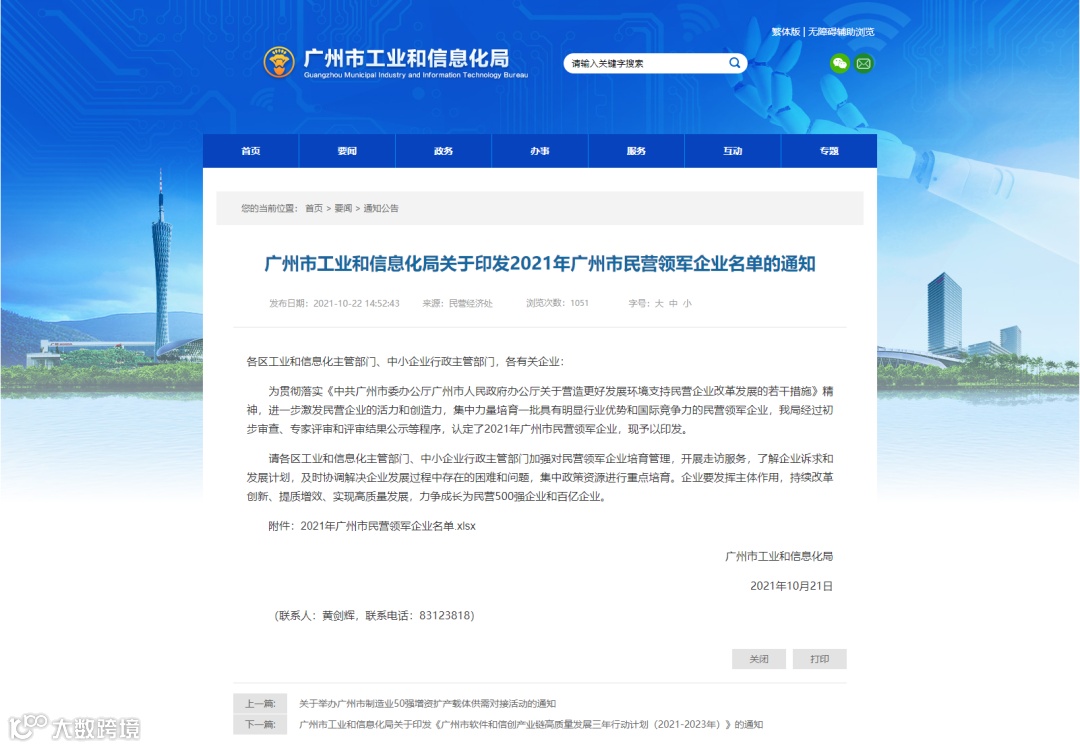The width and height of the screenshot is (1080, 748).
Task: Open next article about 软件和信创产业链 plan
Action: coord(531,725)
